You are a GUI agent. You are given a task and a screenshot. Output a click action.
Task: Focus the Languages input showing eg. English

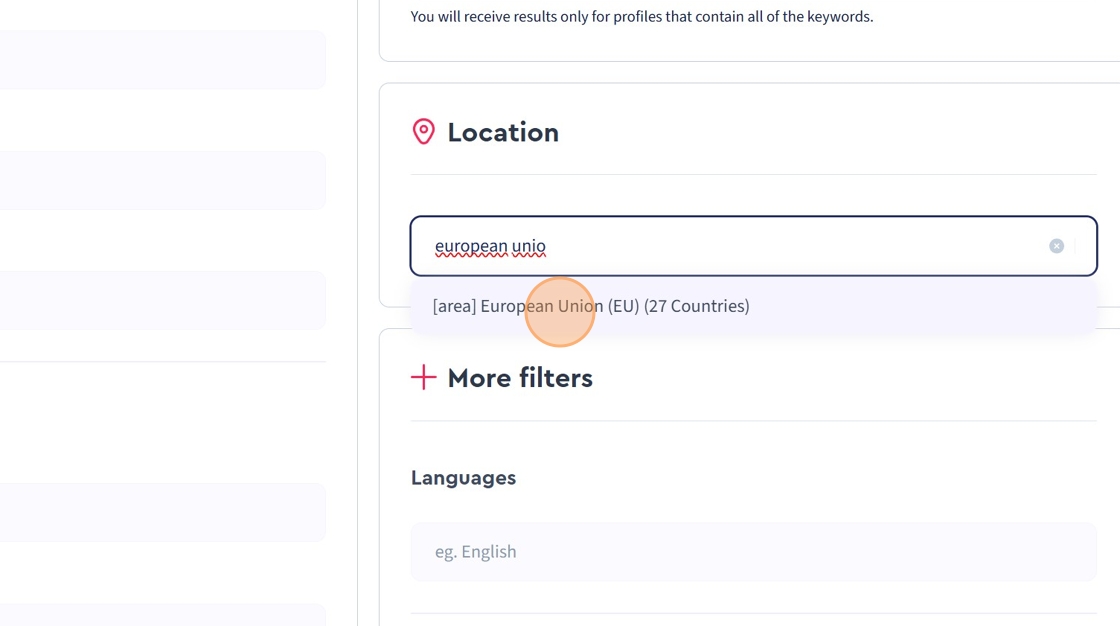[753, 551]
